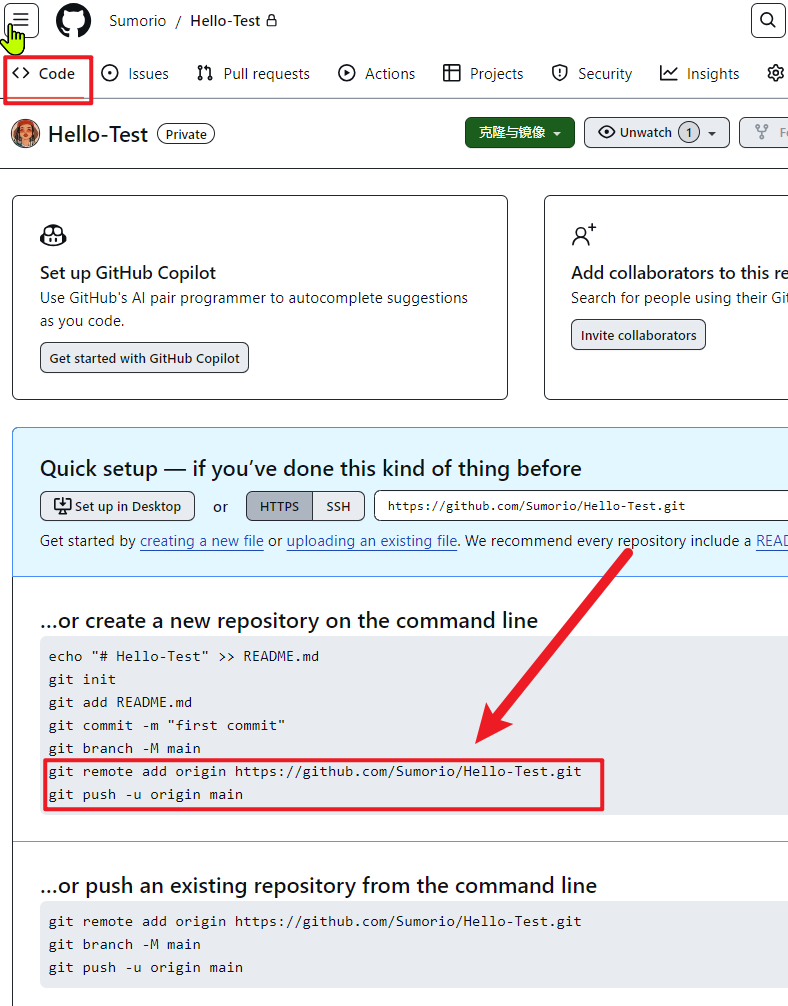
Task: Click the lock icon beside Hello-Test breadcrumb
Action: click(271, 21)
